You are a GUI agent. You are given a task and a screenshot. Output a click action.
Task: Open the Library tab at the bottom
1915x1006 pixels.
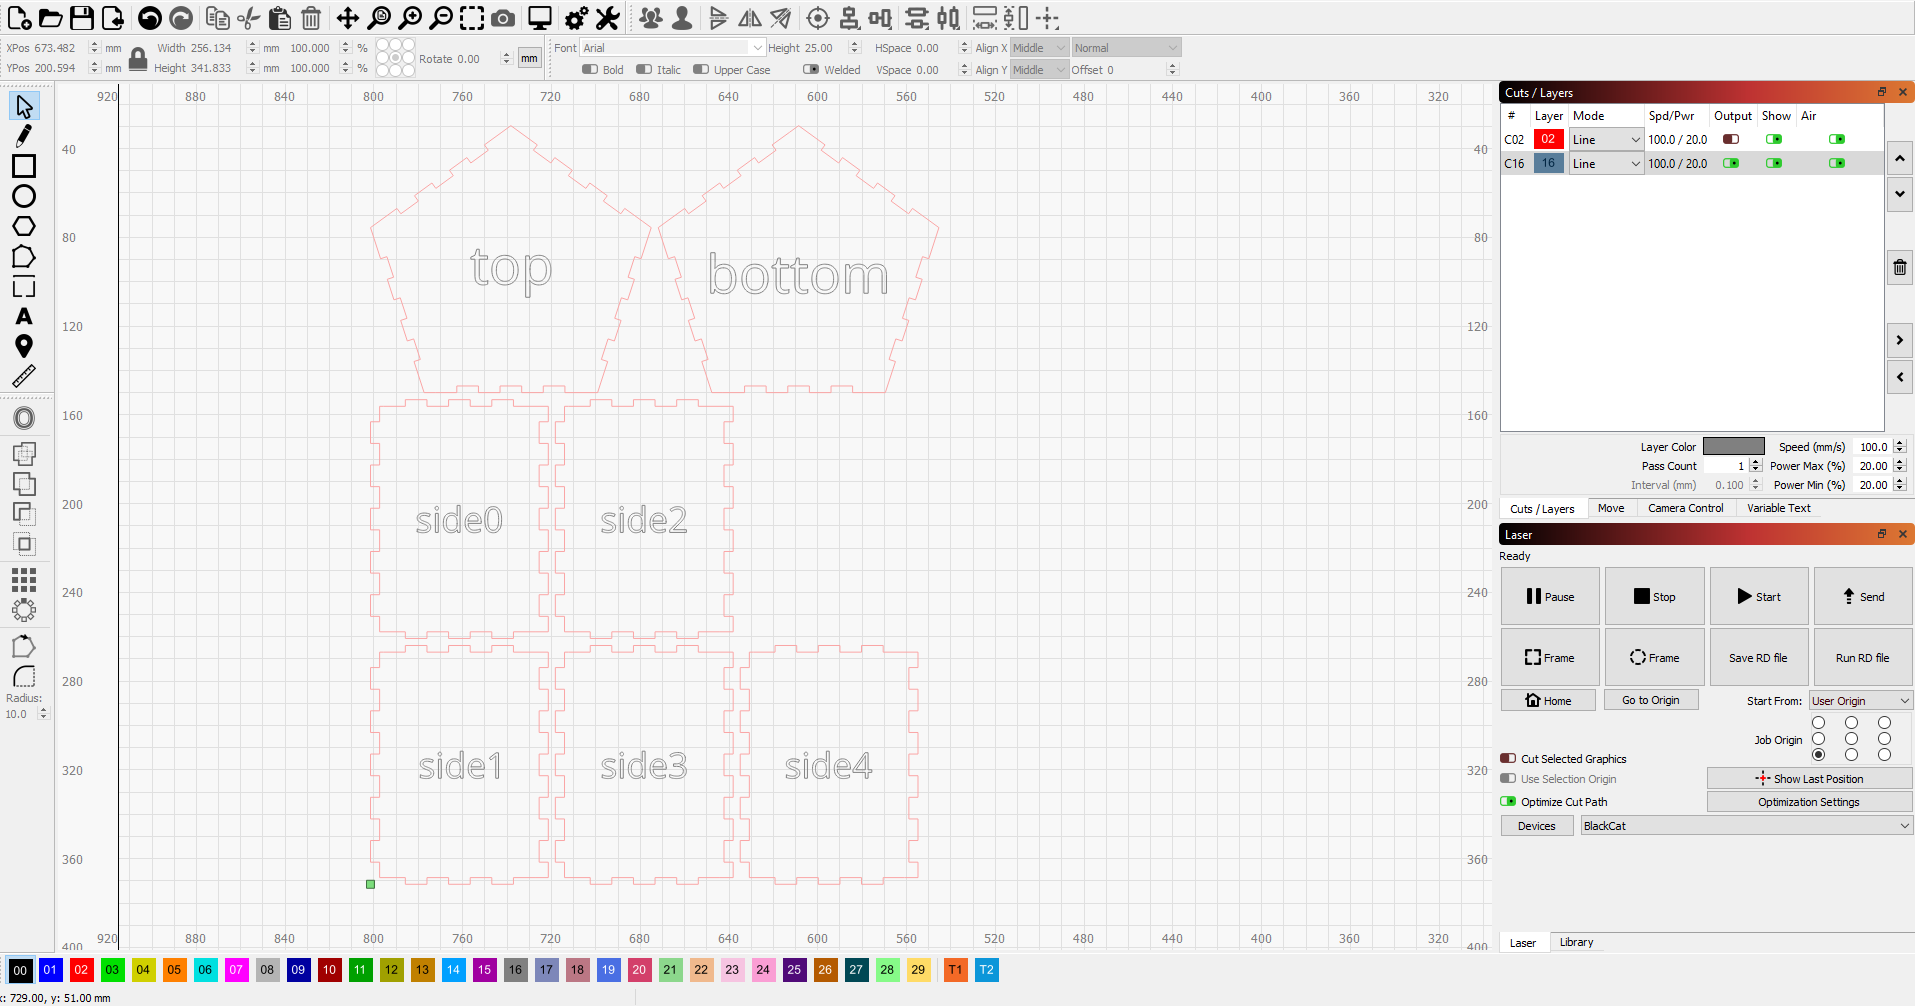pos(1576,941)
